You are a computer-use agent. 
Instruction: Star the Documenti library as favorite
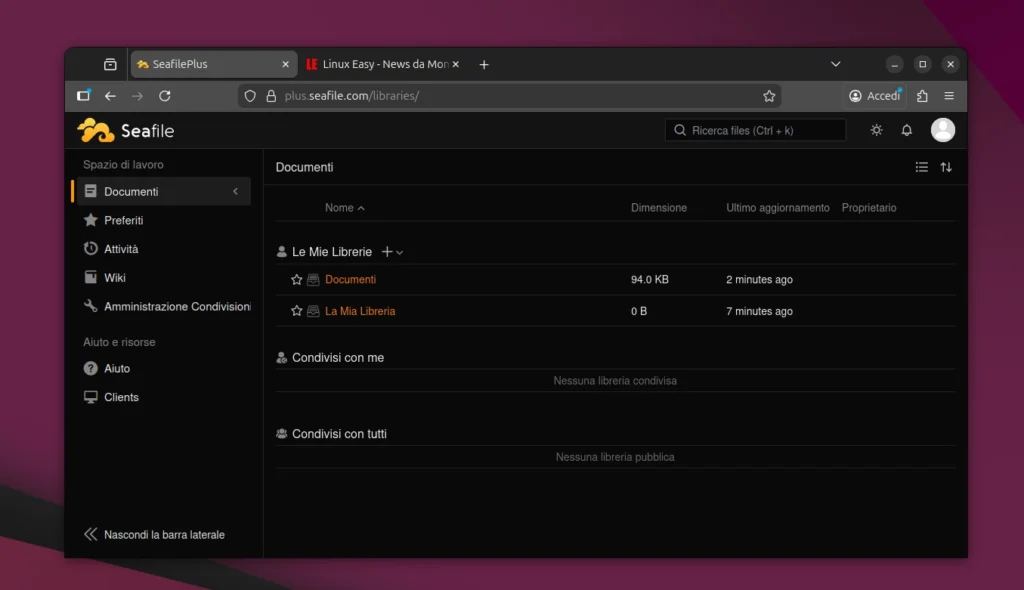(x=296, y=280)
